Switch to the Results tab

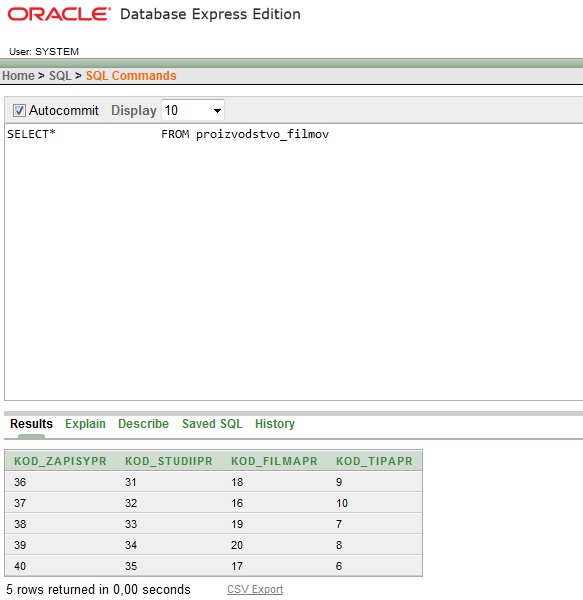pos(31,424)
